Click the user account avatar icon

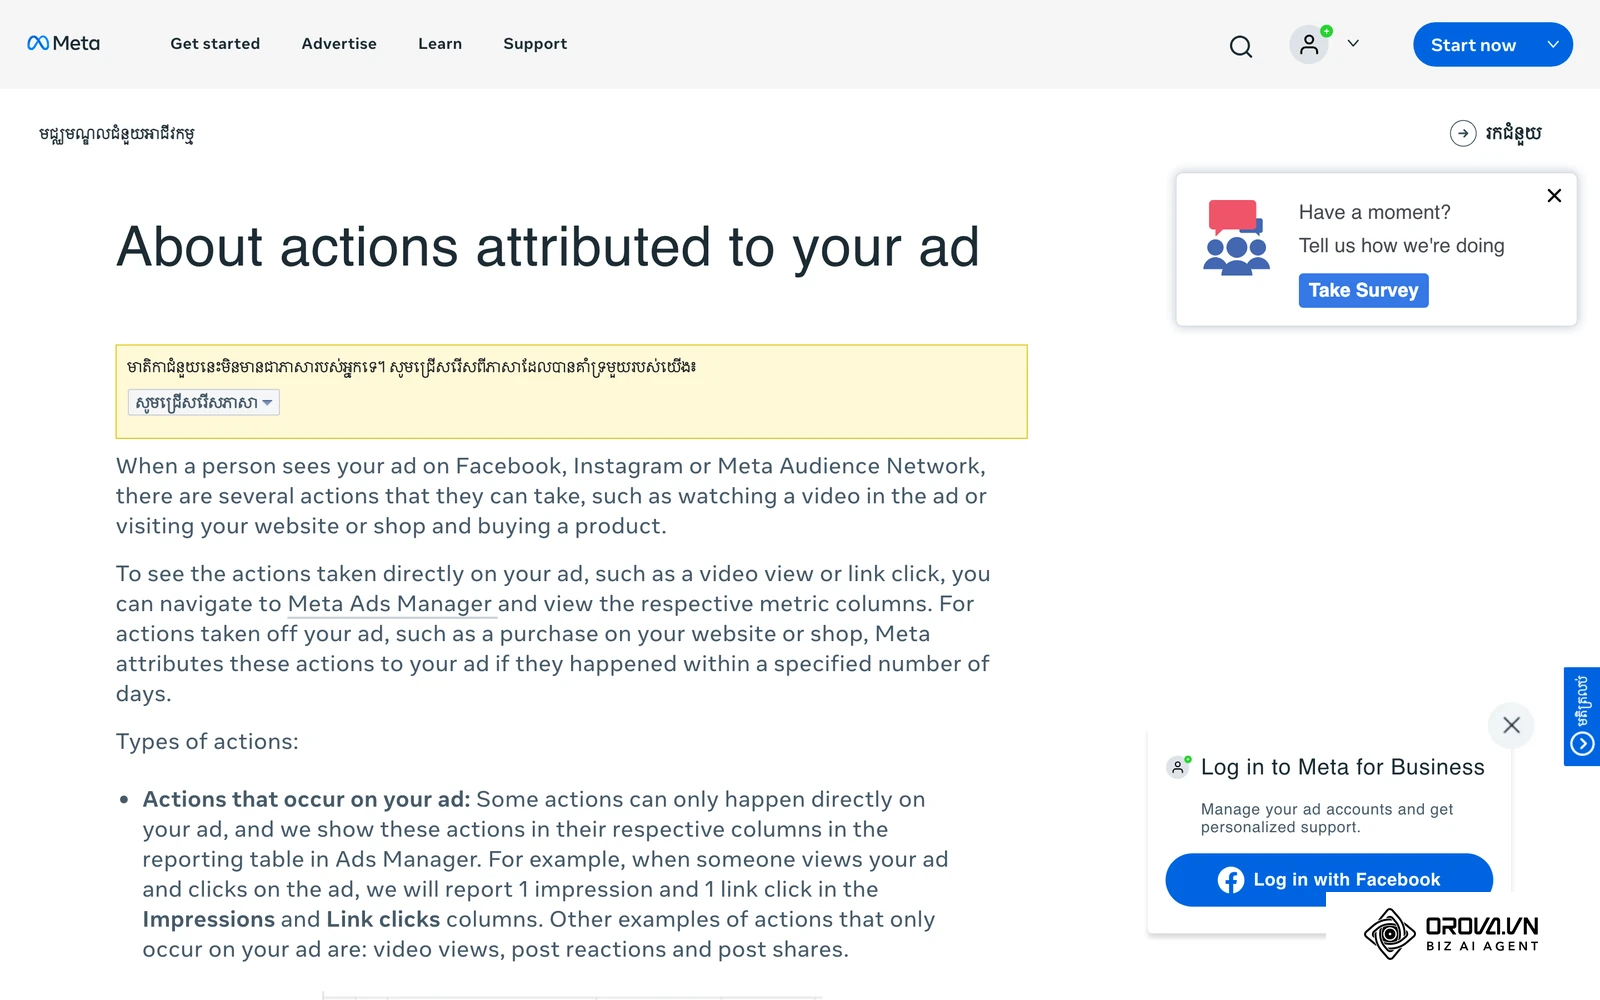pos(1309,44)
